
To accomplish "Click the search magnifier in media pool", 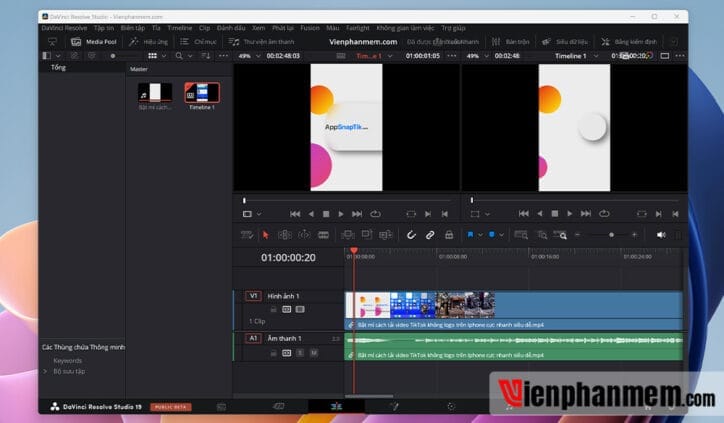I will (x=179, y=56).
